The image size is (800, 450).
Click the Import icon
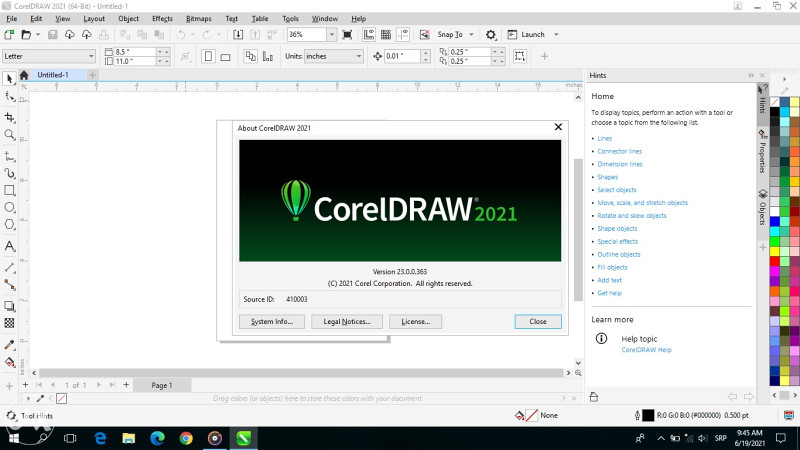pos(238,34)
